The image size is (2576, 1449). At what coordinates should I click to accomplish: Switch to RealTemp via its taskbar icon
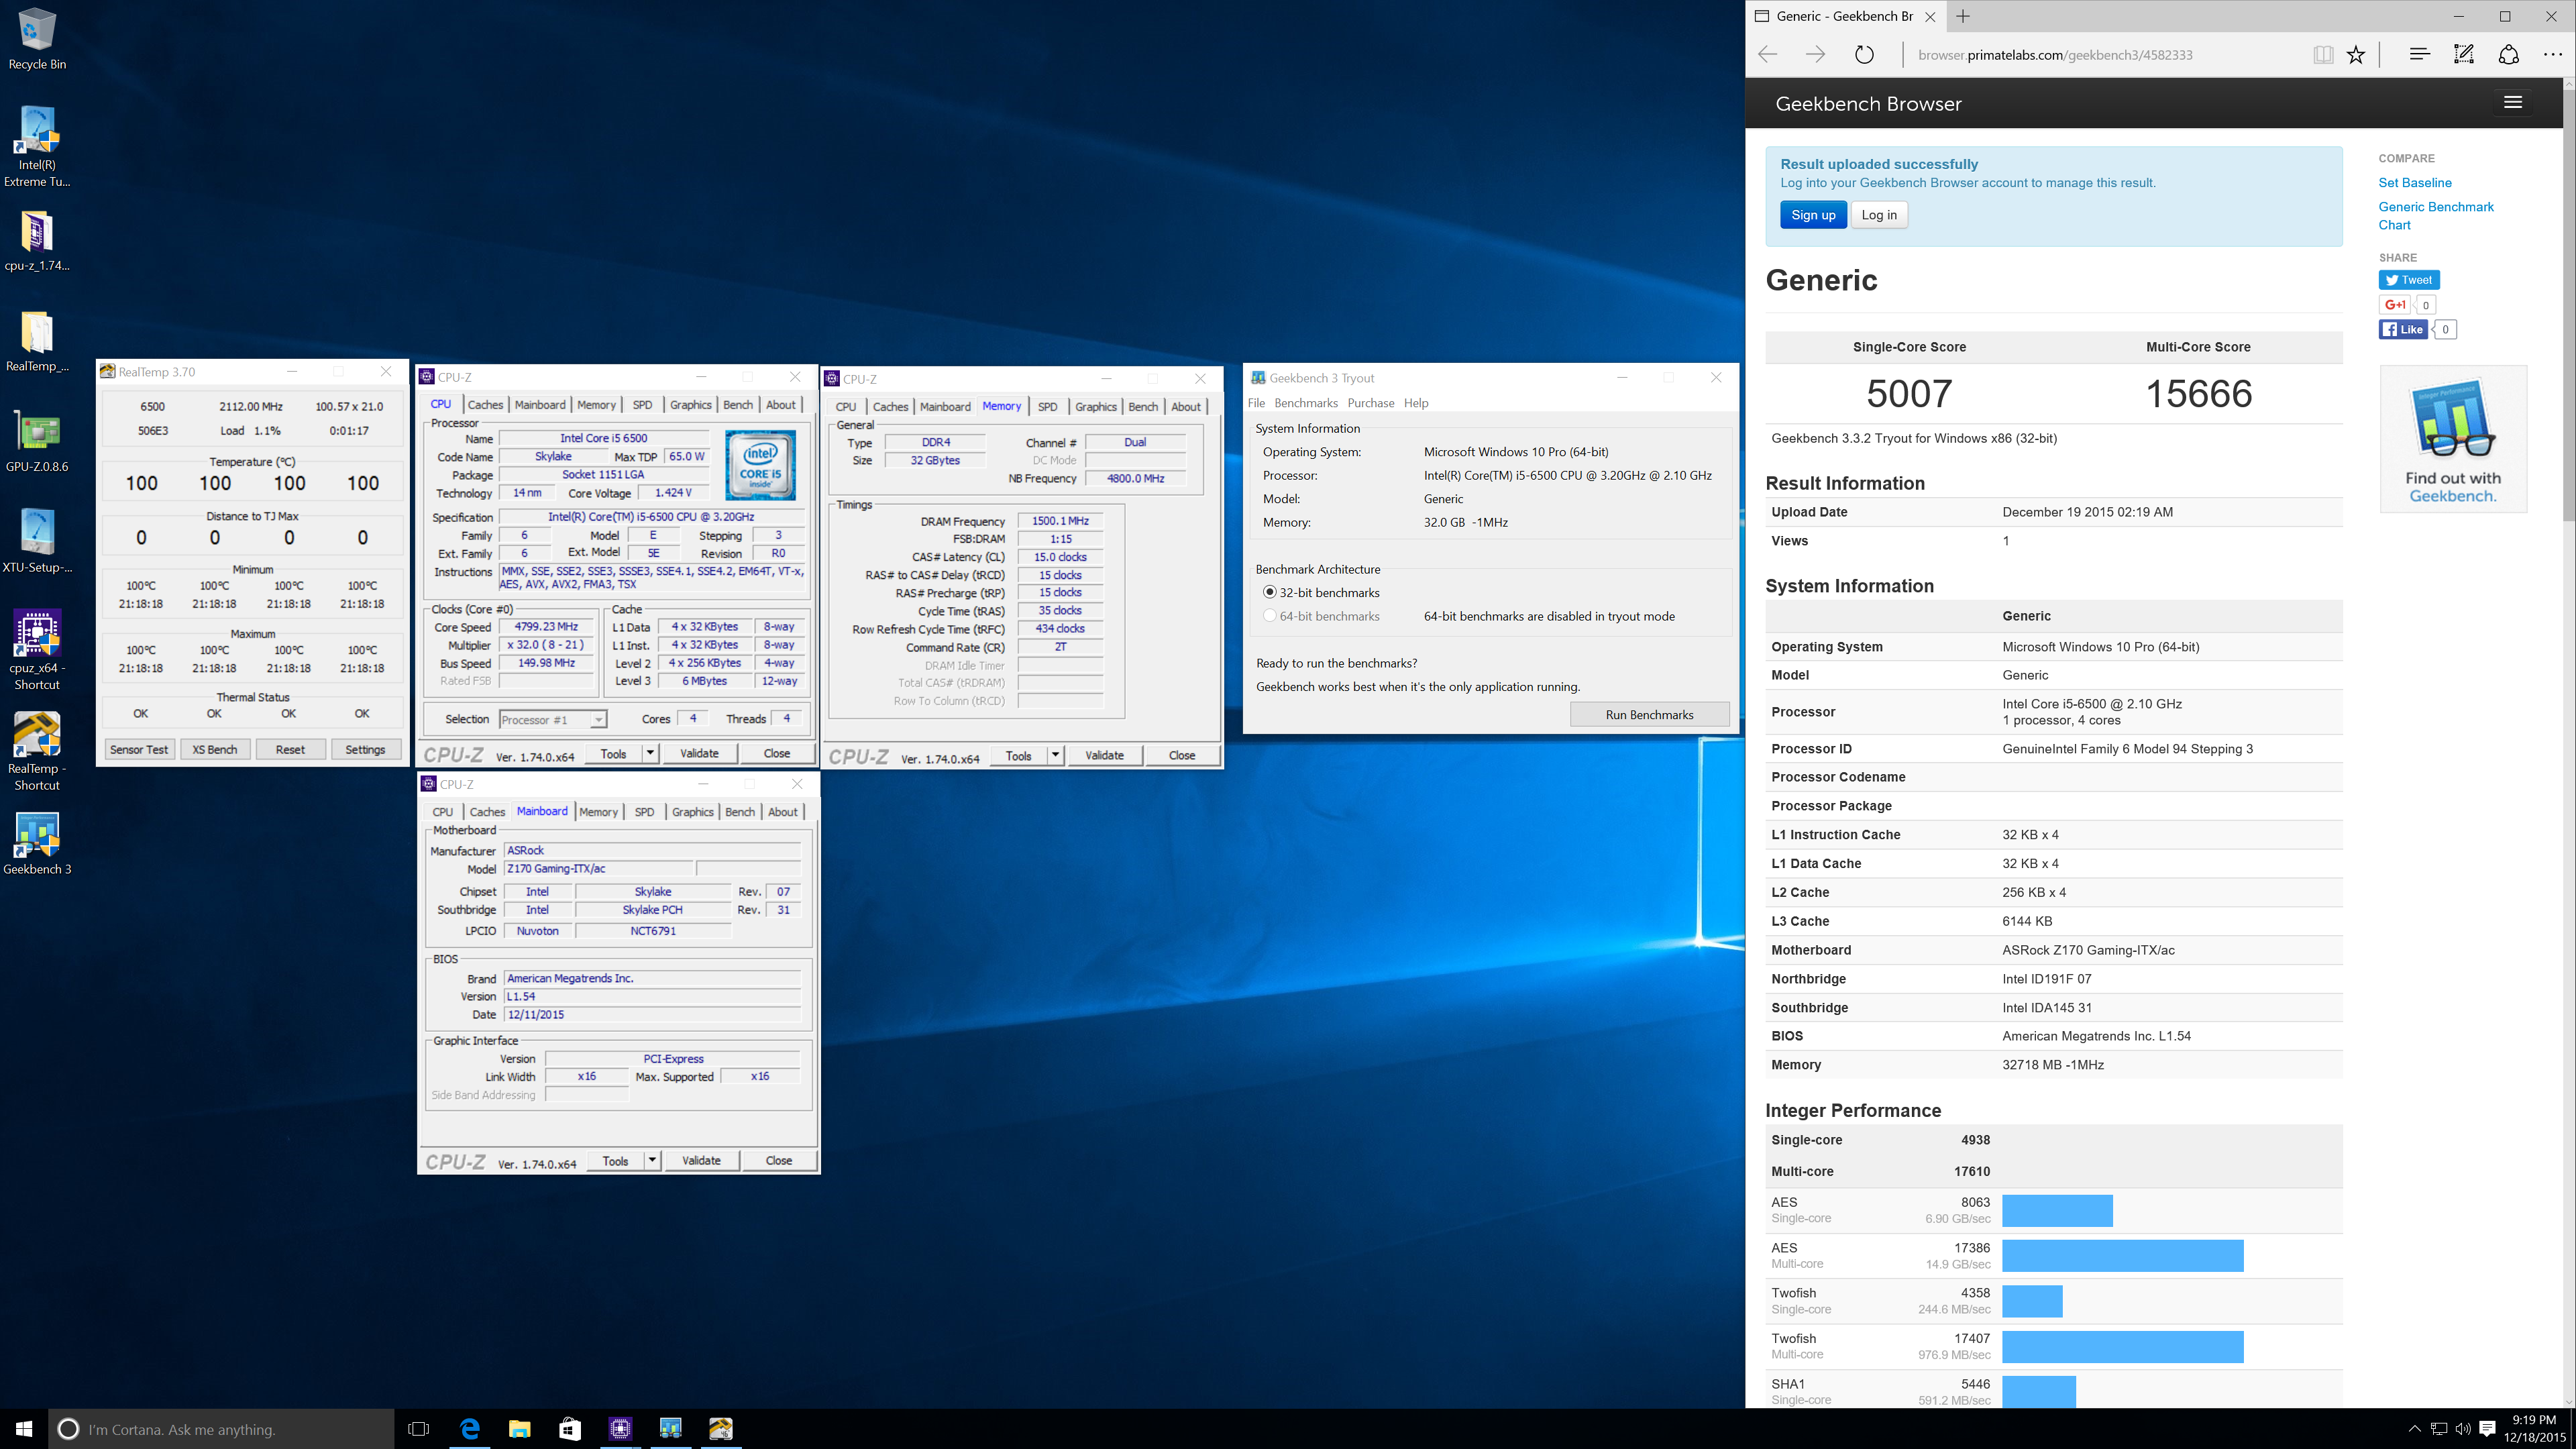pyautogui.click(x=720, y=1429)
